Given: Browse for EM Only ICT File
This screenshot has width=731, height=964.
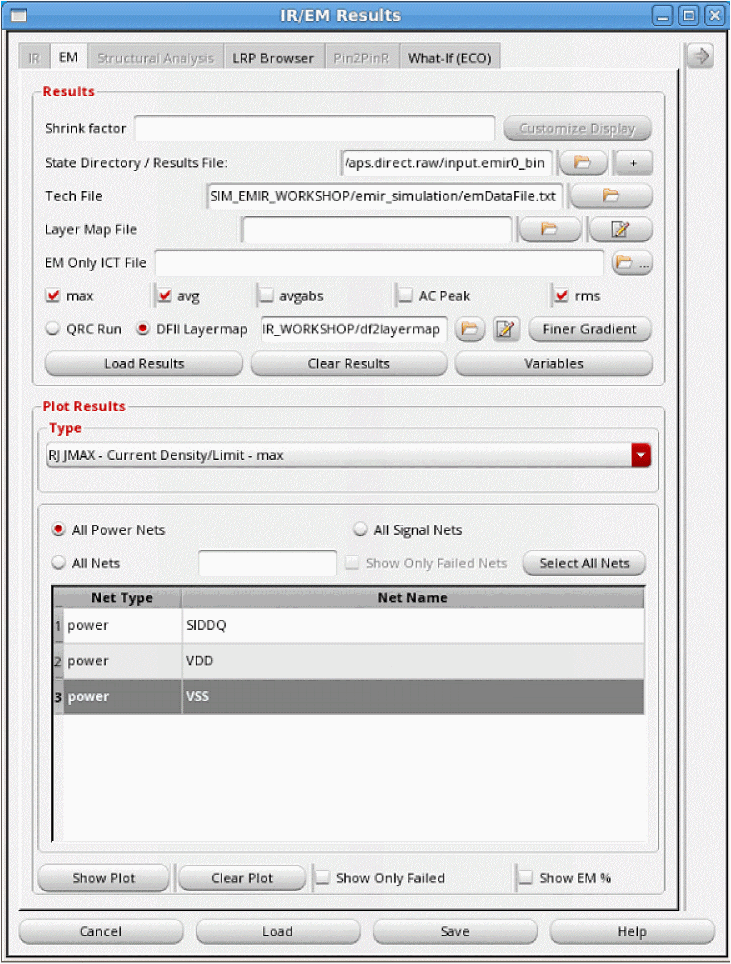Looking at the screenshot, I should [632, 263].
